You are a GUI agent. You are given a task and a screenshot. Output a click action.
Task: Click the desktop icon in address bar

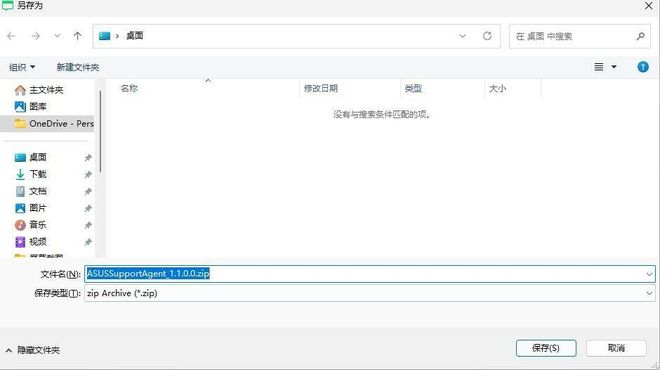coord(104,36)
